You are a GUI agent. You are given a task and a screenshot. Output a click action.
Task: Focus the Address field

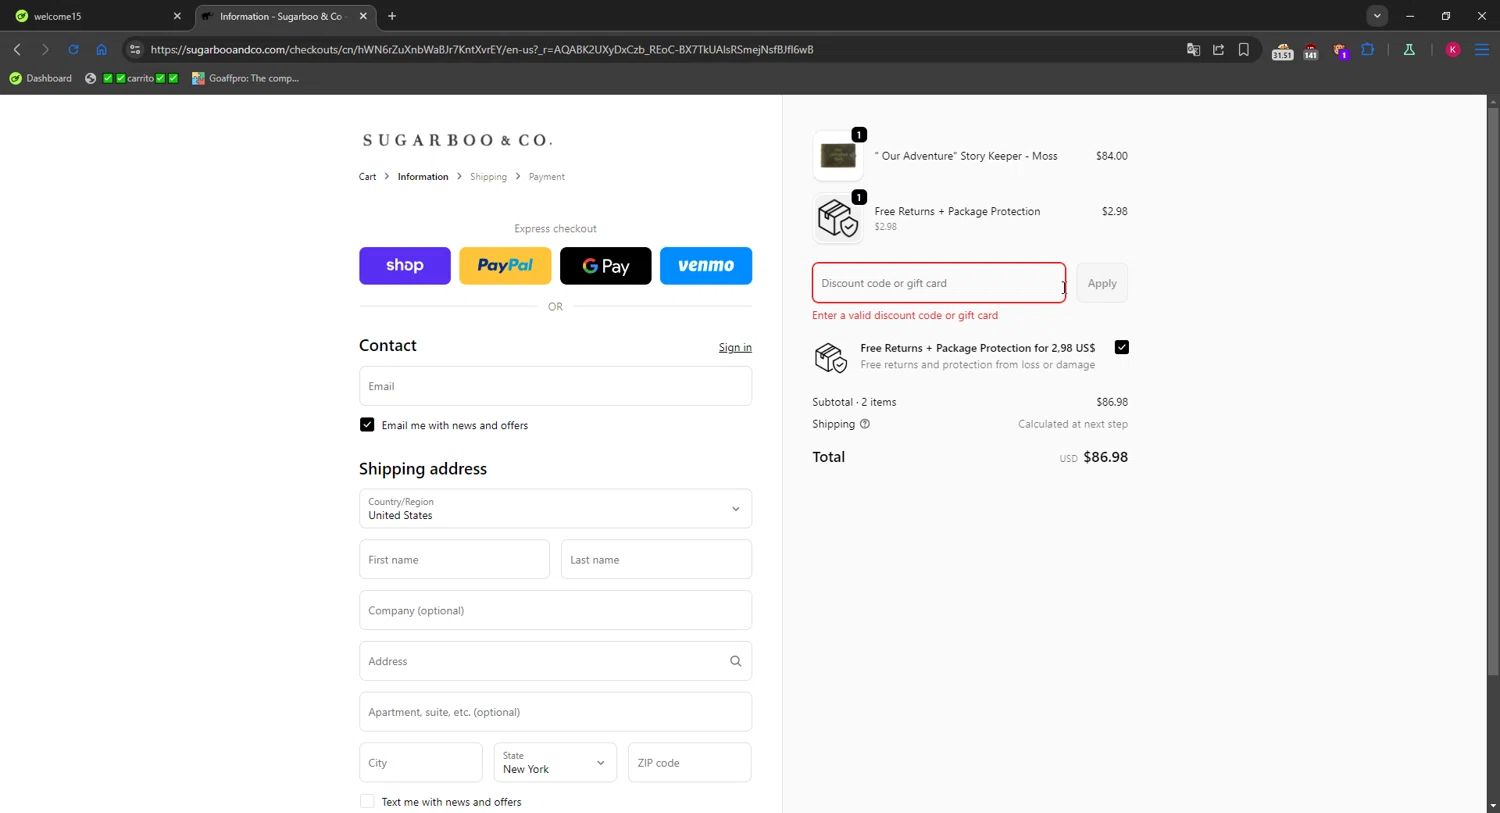555,661
